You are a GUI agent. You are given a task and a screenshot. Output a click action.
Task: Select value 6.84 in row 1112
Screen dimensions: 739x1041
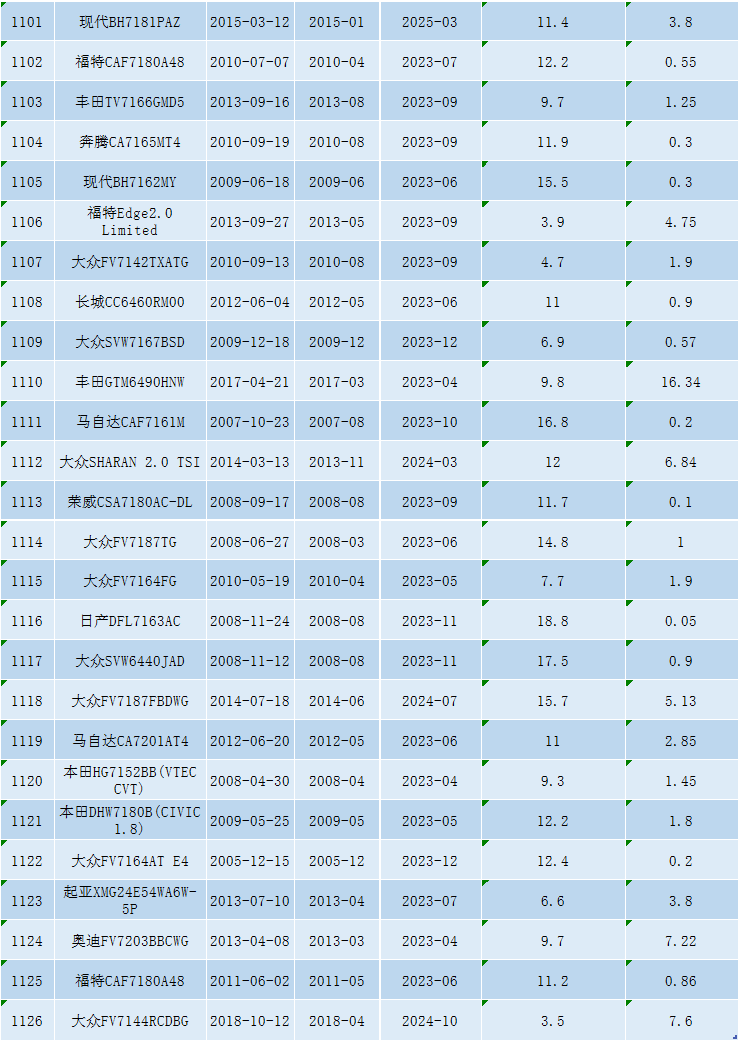[x=681, y=461]
